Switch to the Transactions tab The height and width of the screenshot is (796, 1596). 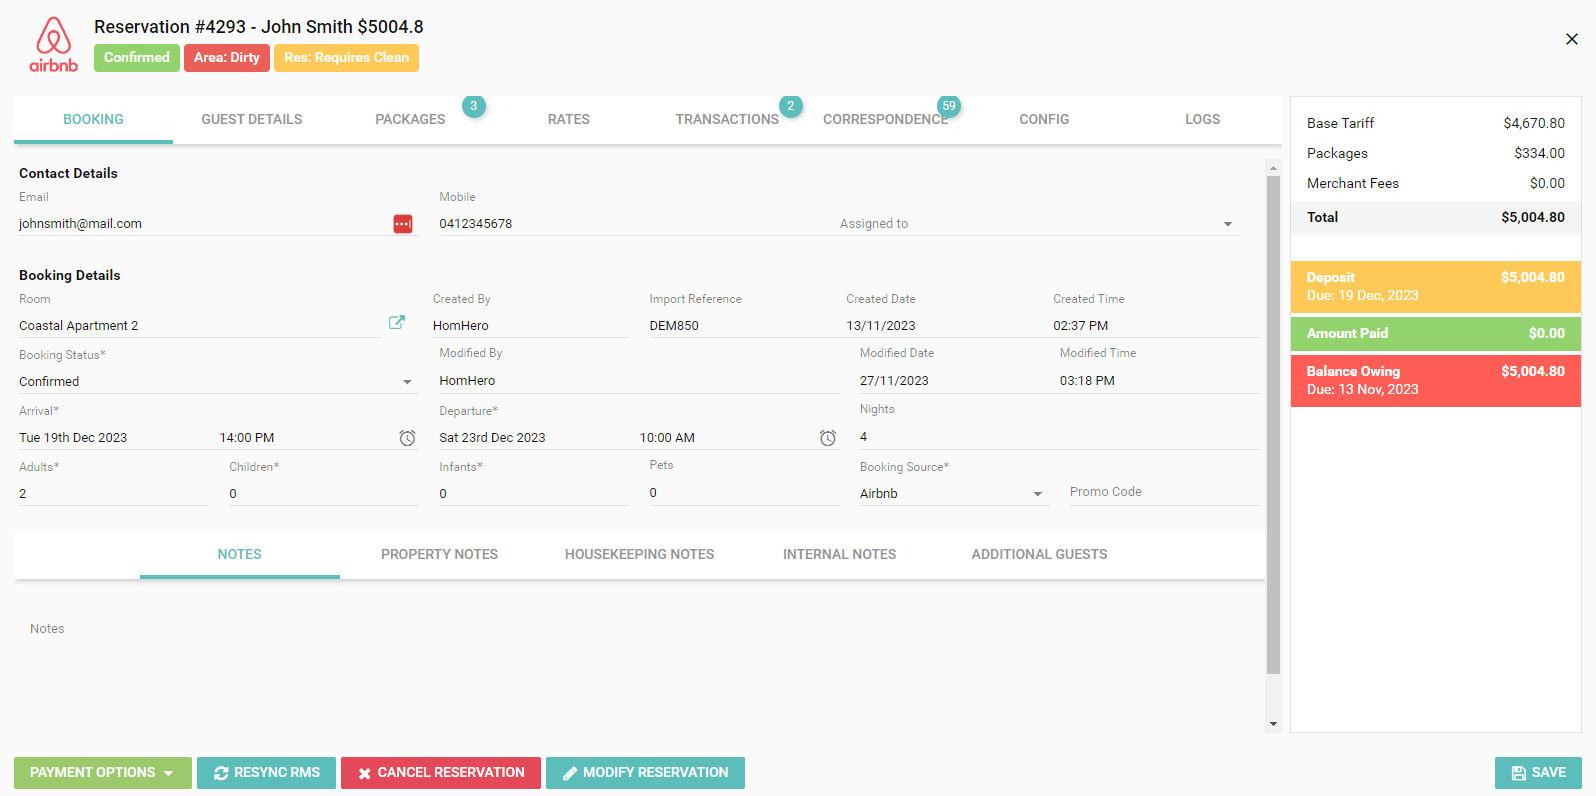[x=726, y=119]
